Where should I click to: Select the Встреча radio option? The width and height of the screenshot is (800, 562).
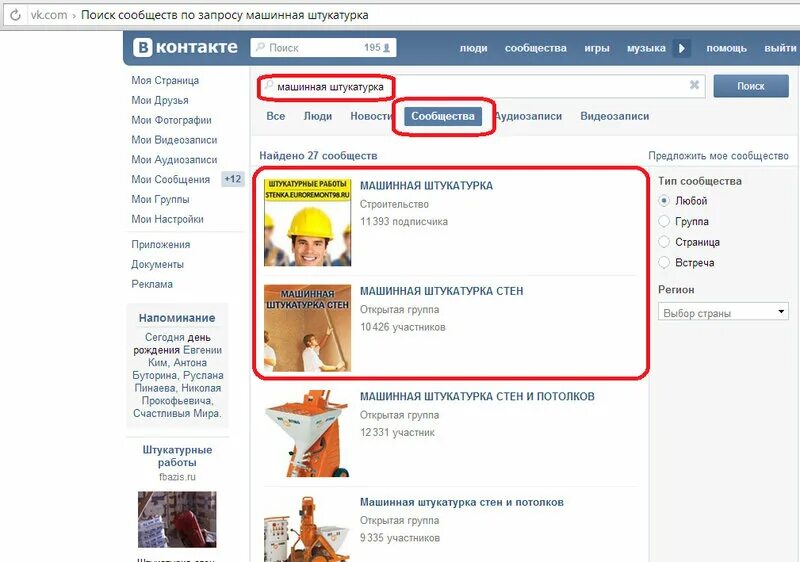click(x=664, y=263)
